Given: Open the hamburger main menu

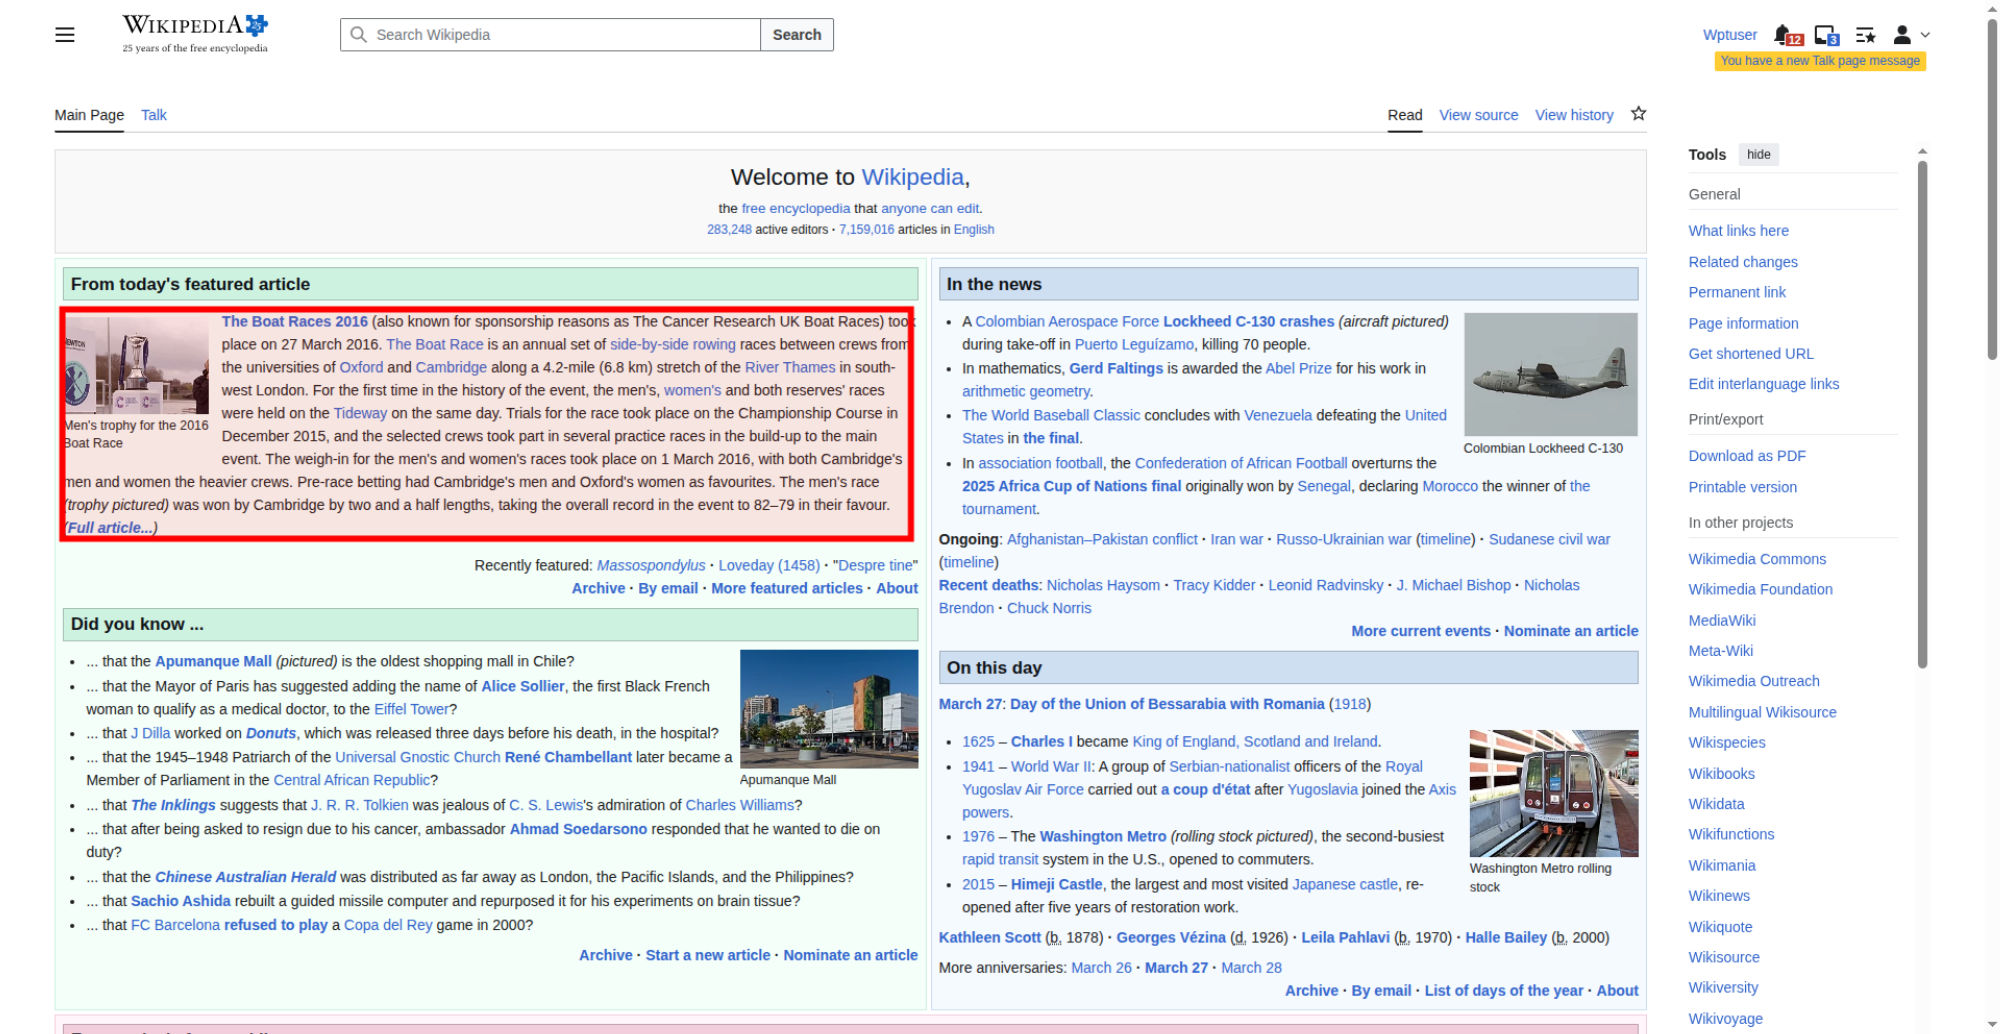Looking at the screenshot, I should pyautogui.click(x=65, y=35).
